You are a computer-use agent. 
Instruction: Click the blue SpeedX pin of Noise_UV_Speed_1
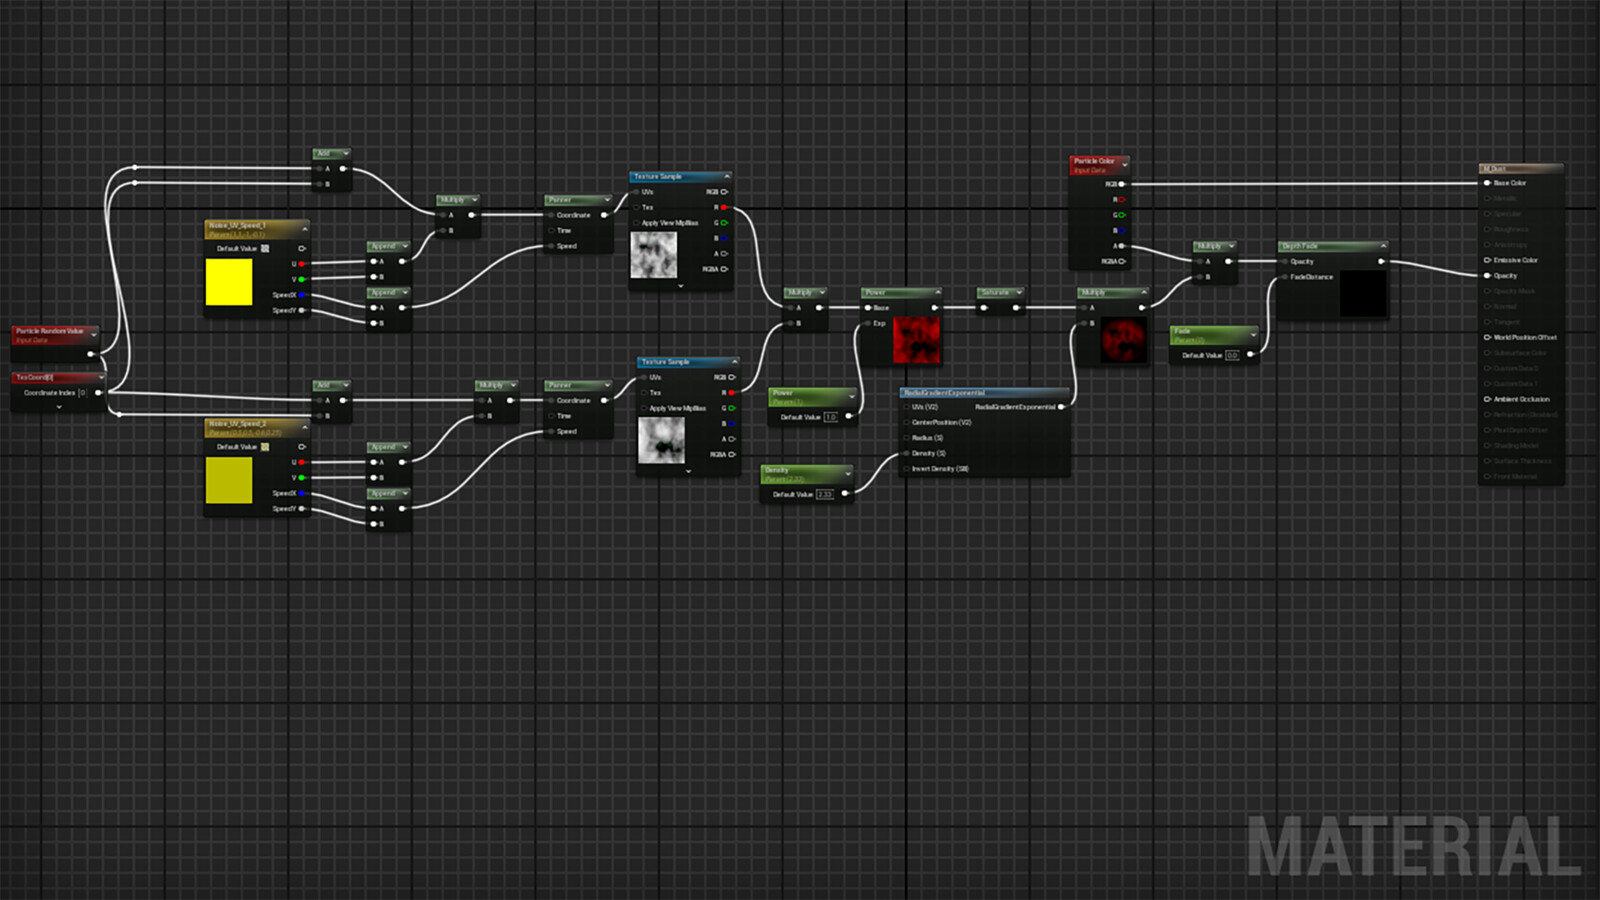click(x=301, y=295)
